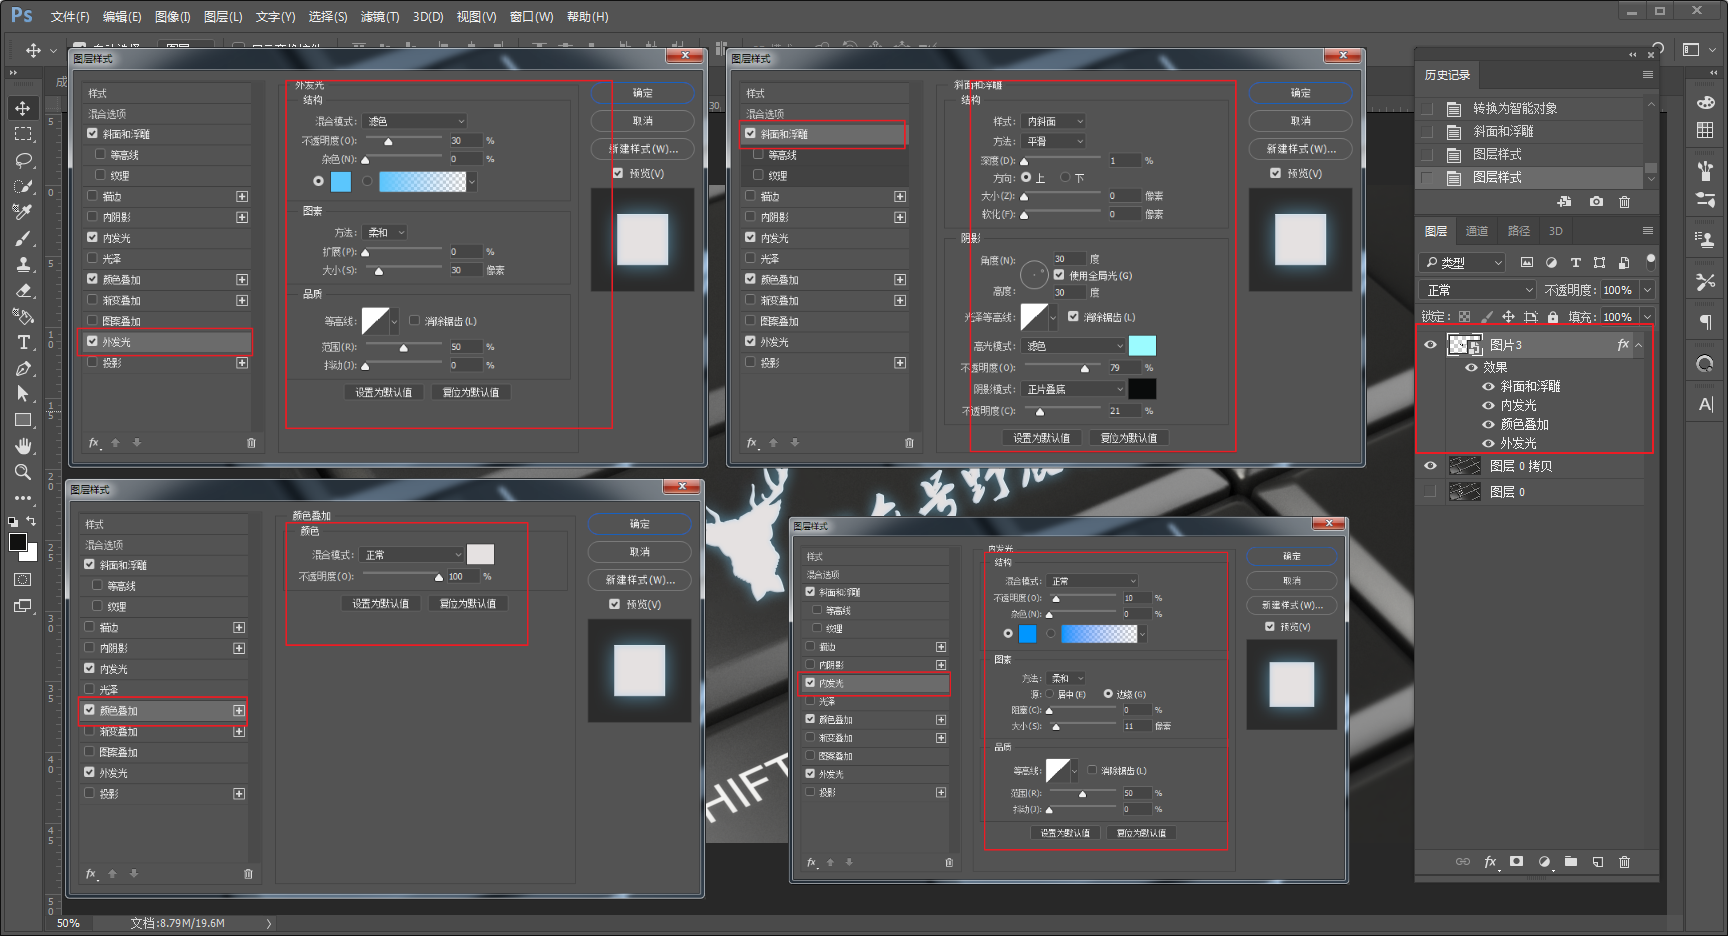Select the Brush tool

point(23,238)
